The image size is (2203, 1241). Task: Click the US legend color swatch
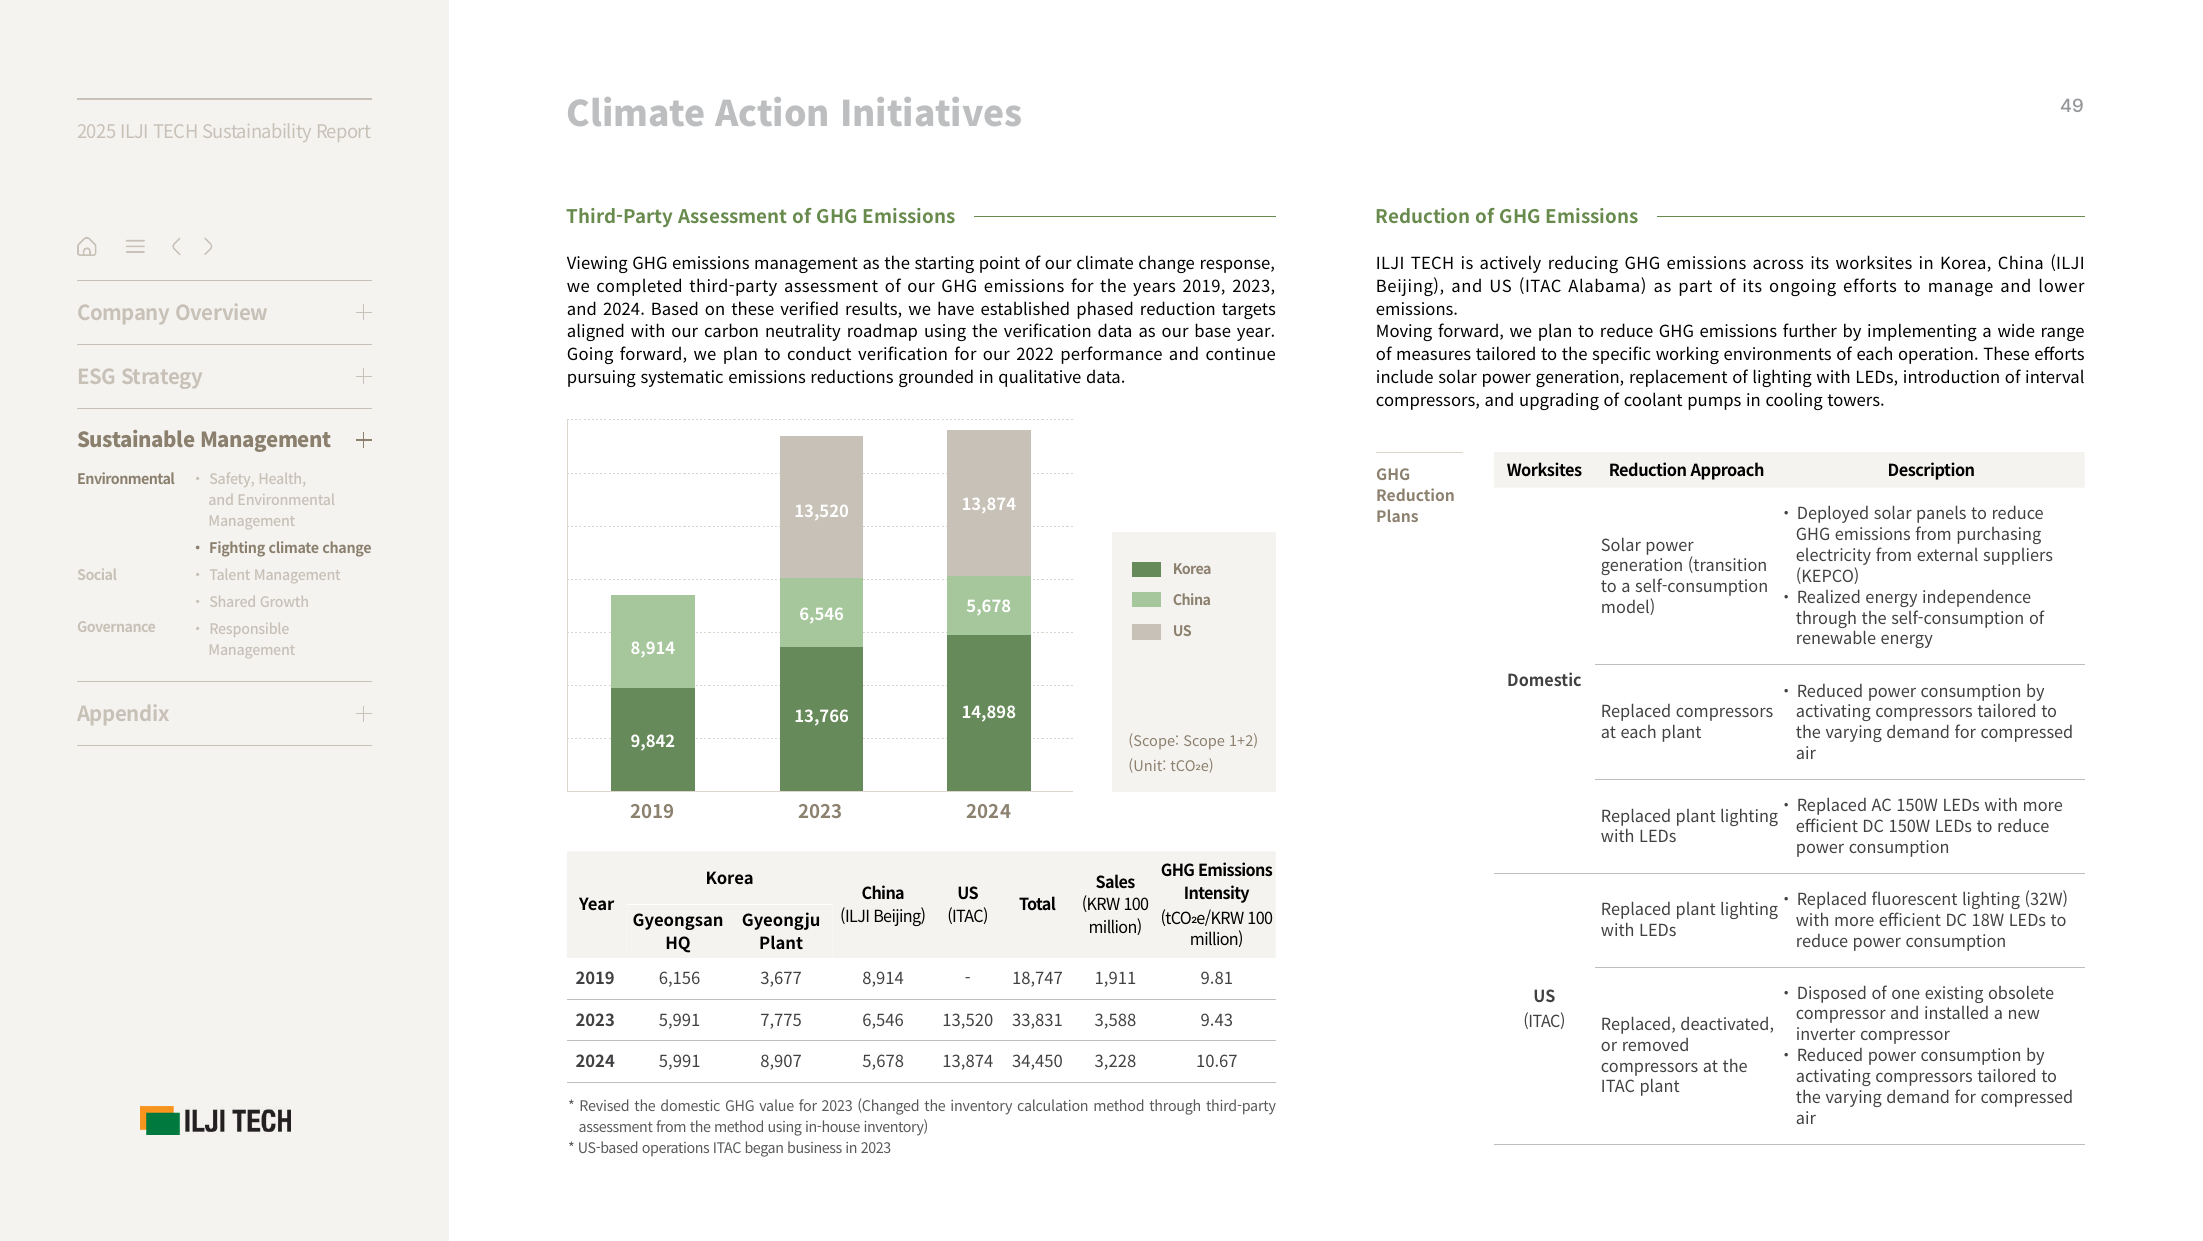point(1146,631)
